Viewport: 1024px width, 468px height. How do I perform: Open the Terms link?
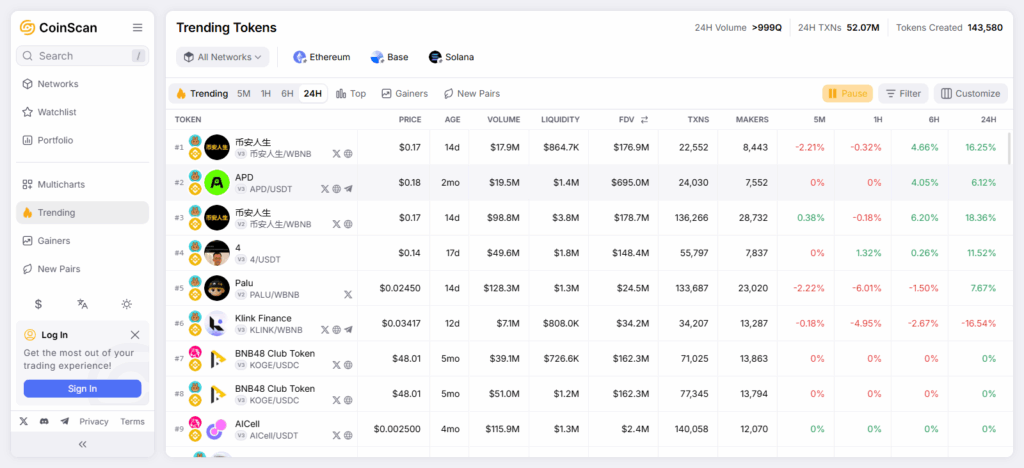133,422
